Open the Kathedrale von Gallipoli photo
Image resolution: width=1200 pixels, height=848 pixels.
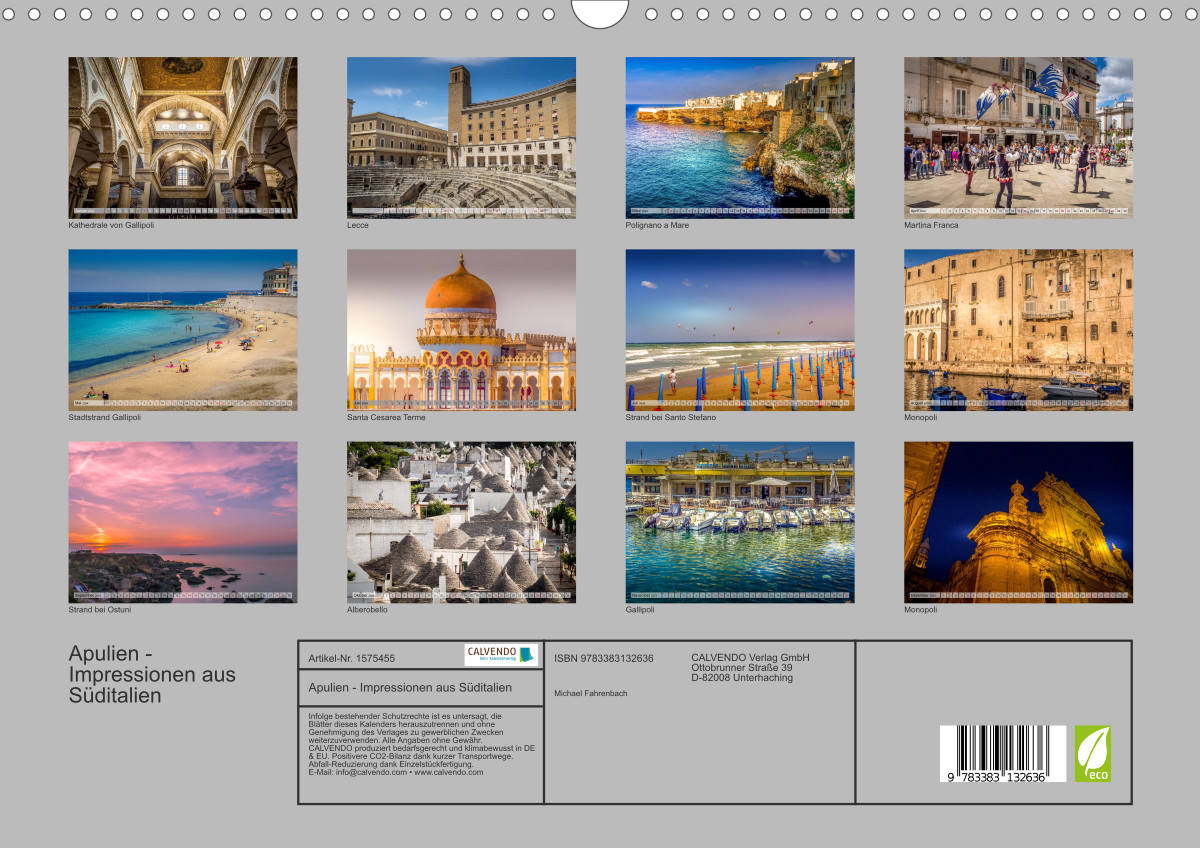click(182, 137)
